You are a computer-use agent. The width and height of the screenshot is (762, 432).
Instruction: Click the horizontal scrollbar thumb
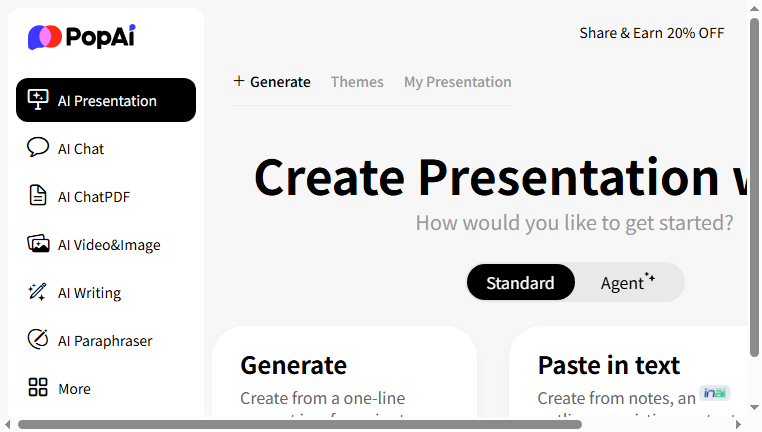[x=300, y=425]
